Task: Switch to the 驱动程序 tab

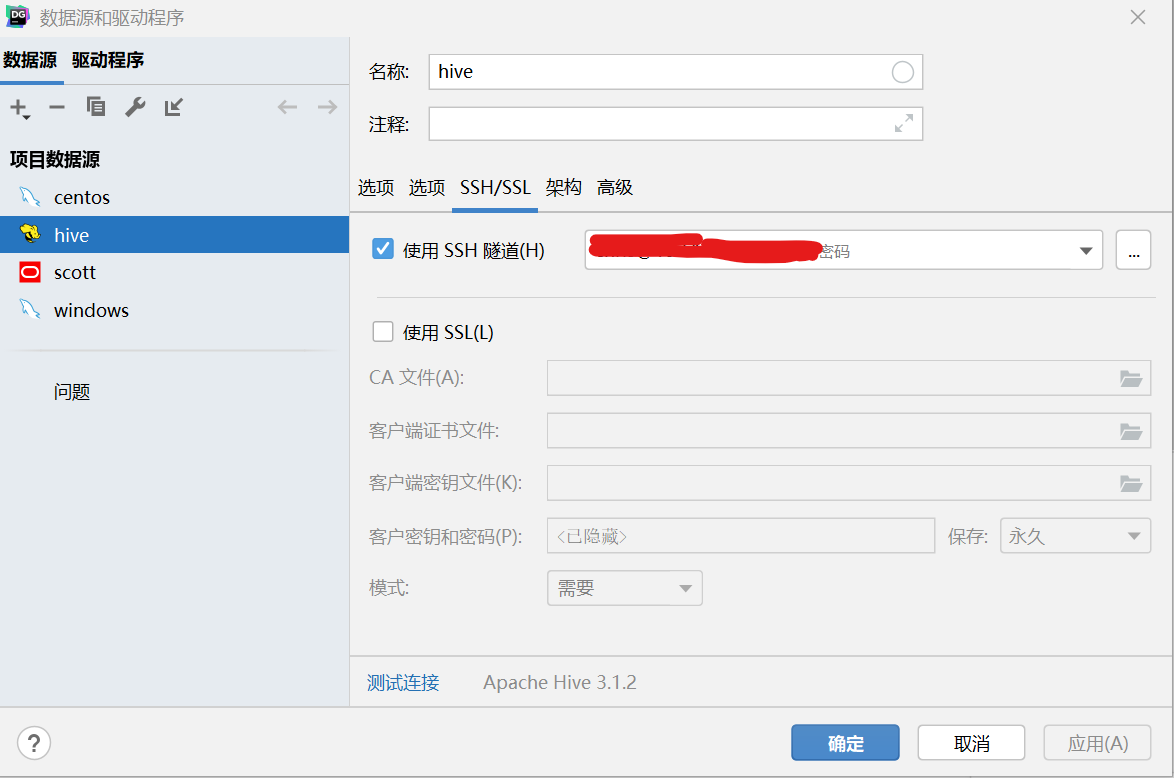Action: (x=109, y=60)
